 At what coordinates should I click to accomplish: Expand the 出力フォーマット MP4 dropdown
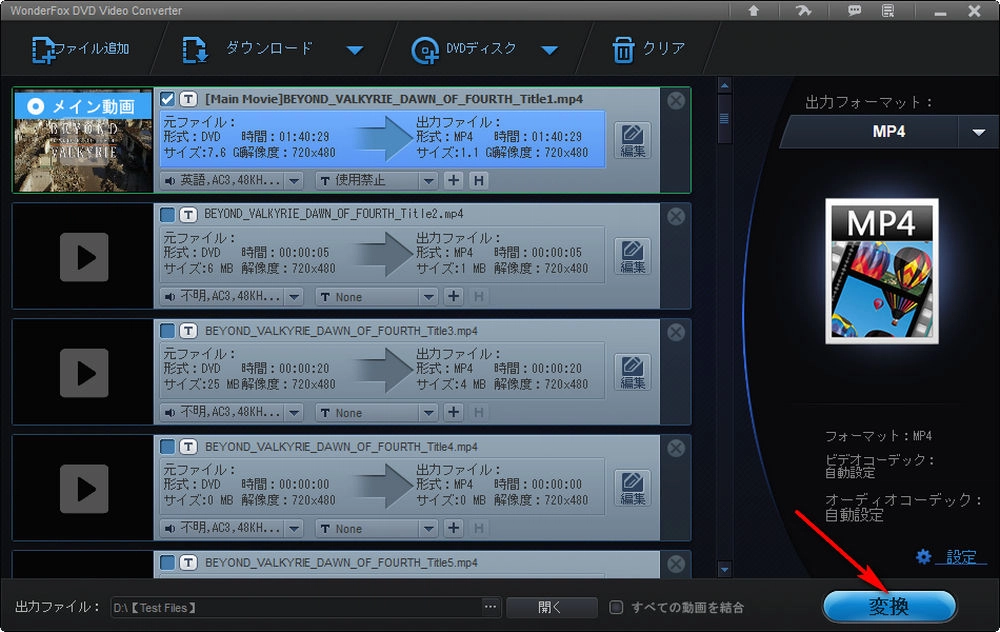coord(976,132)
